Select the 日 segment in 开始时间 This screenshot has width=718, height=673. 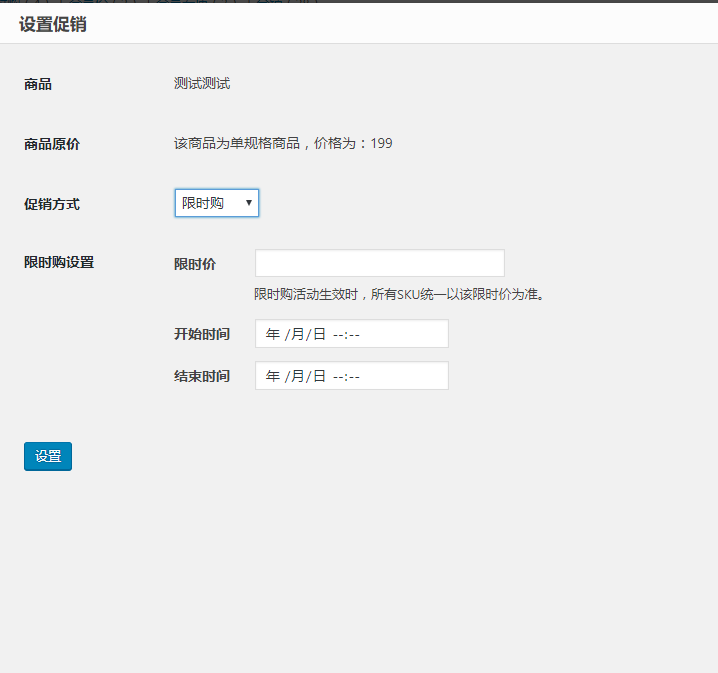pos(319,334)
